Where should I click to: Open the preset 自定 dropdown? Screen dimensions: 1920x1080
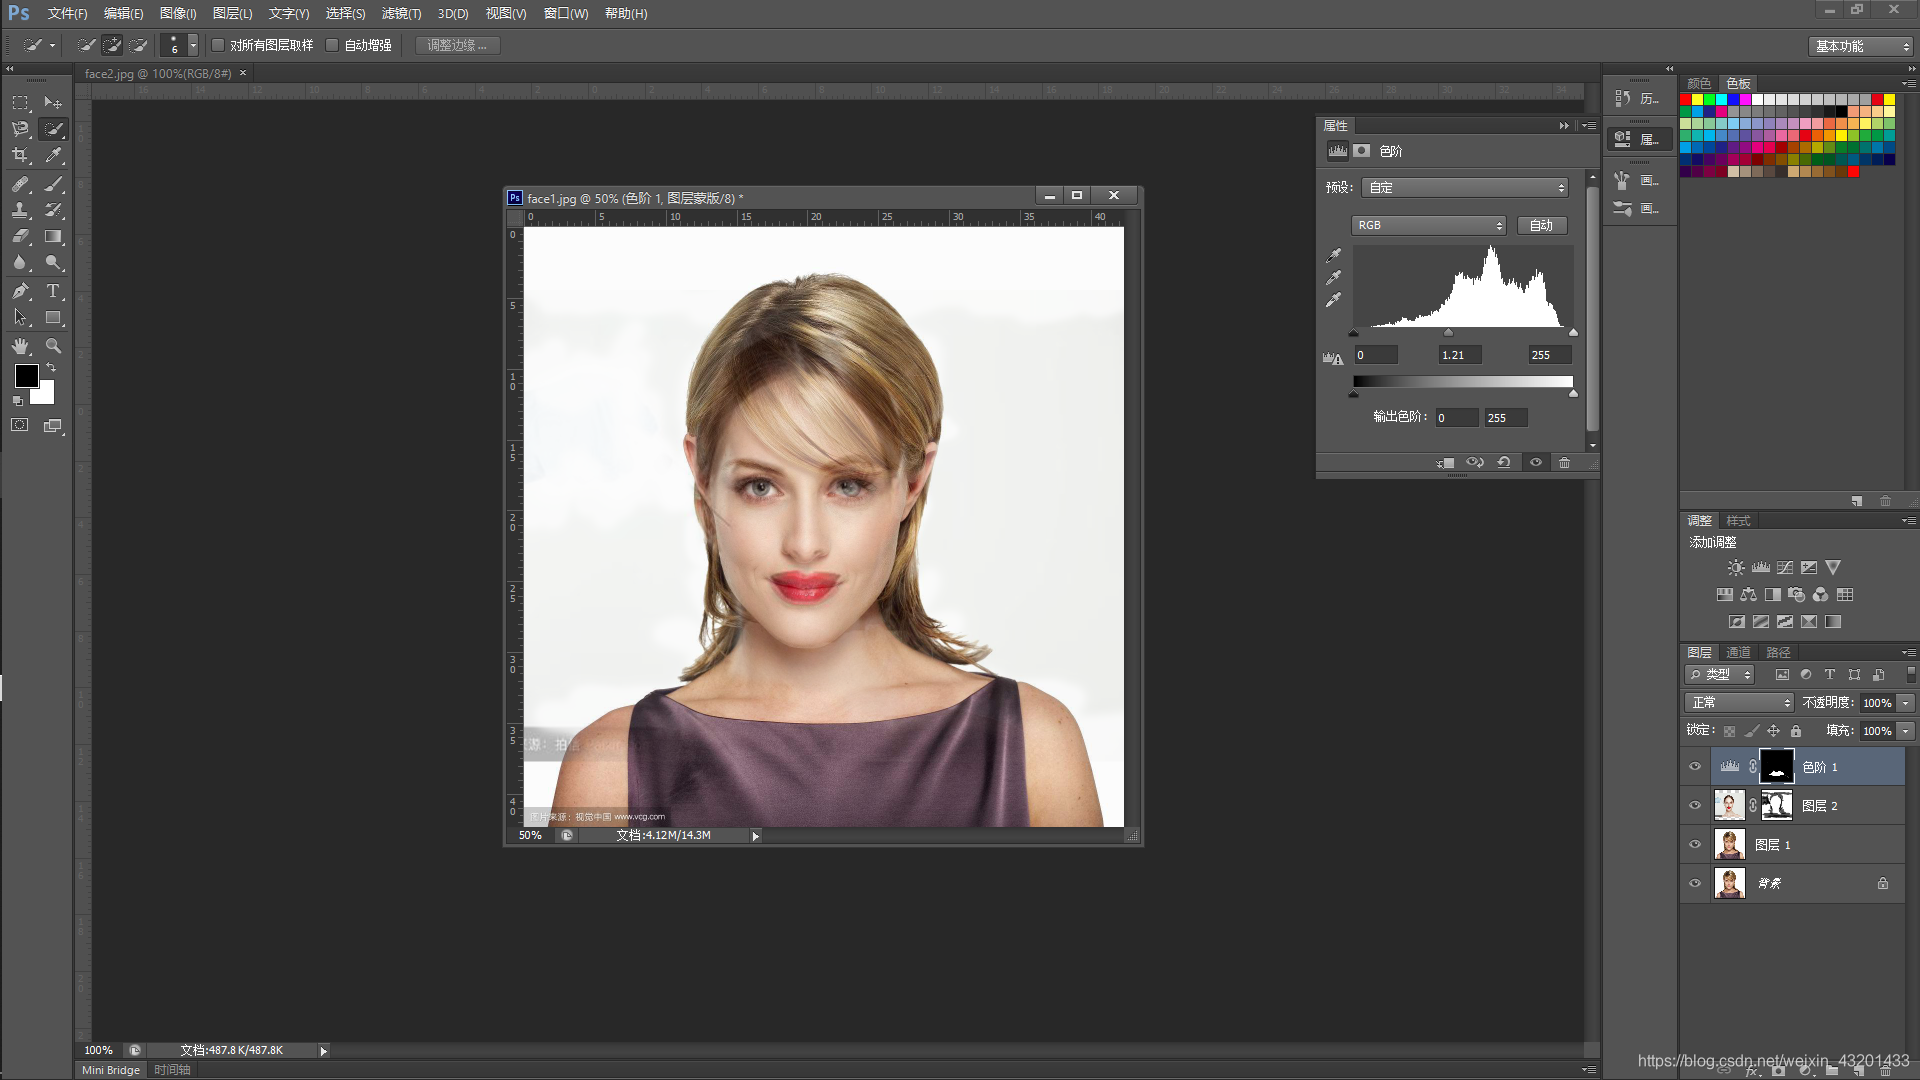click(x=1465, y=188)
